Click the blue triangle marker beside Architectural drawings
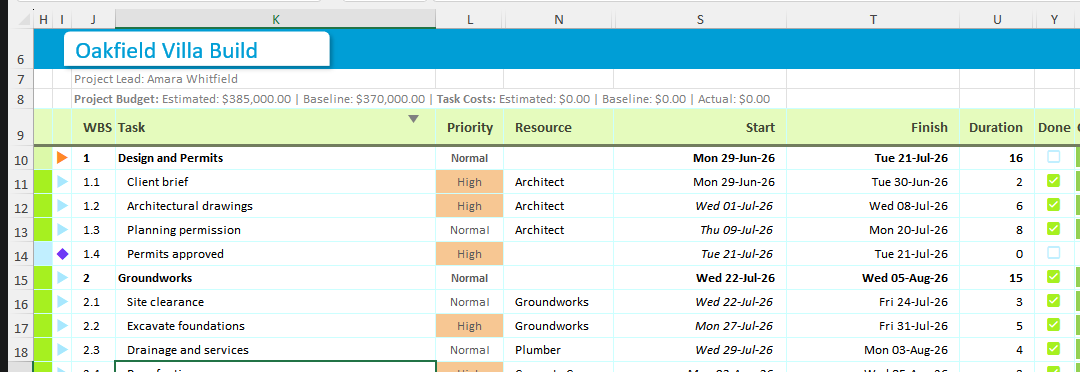 pyautogui.click(x=62, y=206)
